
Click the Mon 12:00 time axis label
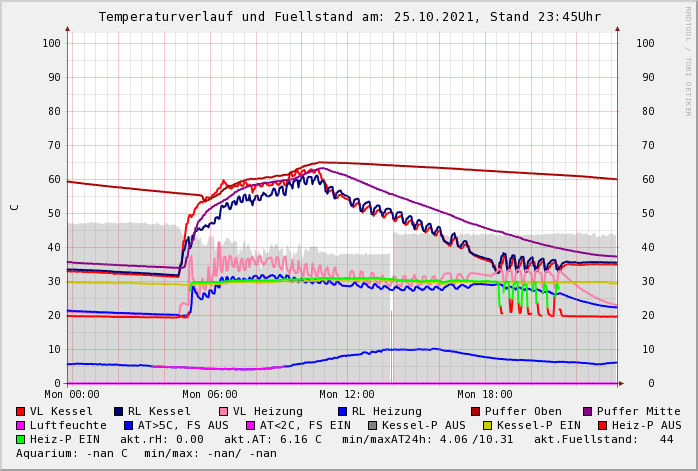[347, 395]
